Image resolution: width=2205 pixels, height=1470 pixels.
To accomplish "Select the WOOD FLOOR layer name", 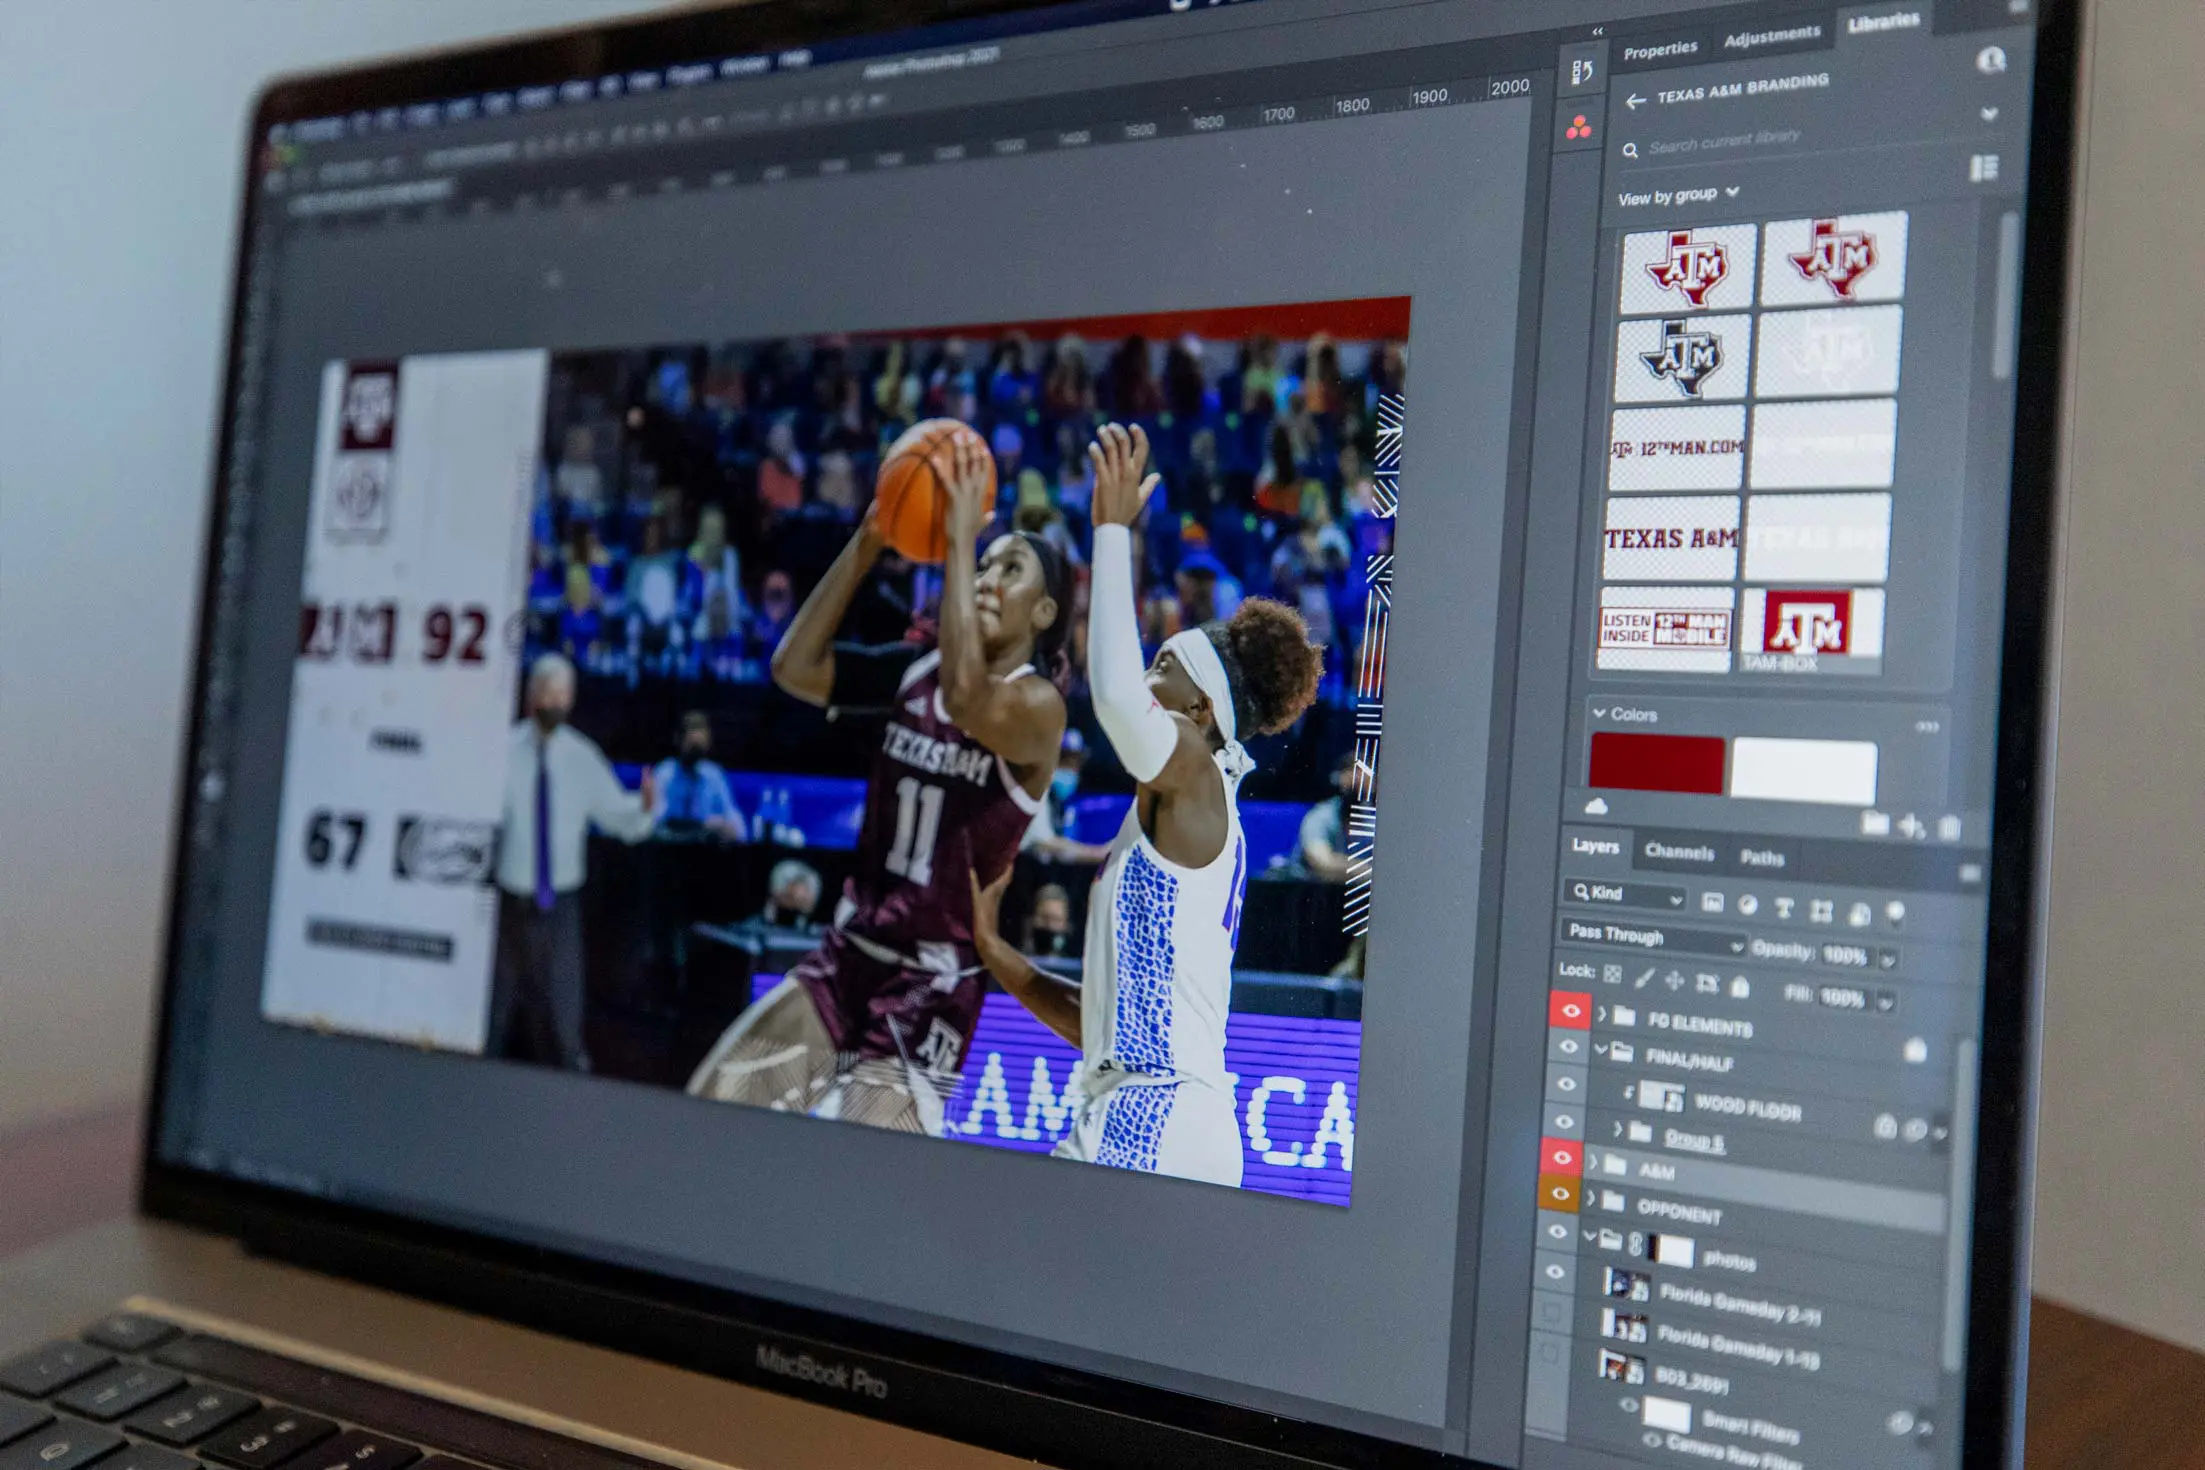I will tap(1748, 1107).
